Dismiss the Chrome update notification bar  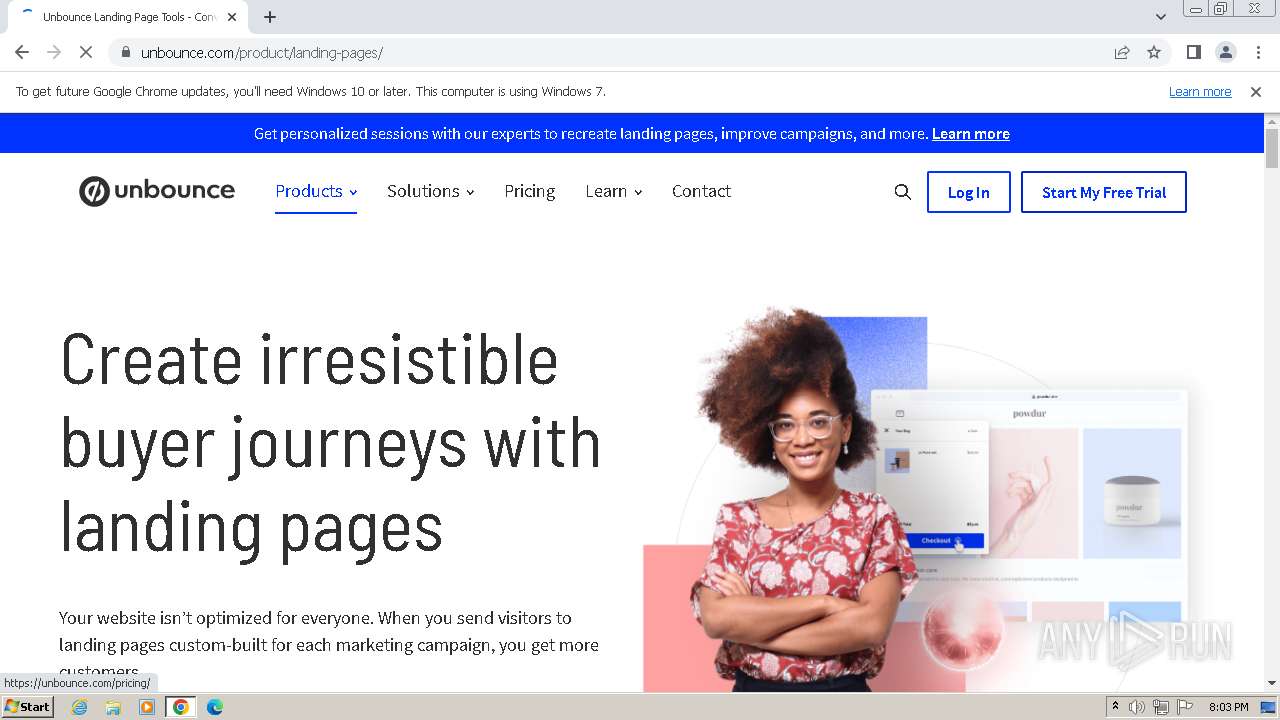coord(1256,91)
